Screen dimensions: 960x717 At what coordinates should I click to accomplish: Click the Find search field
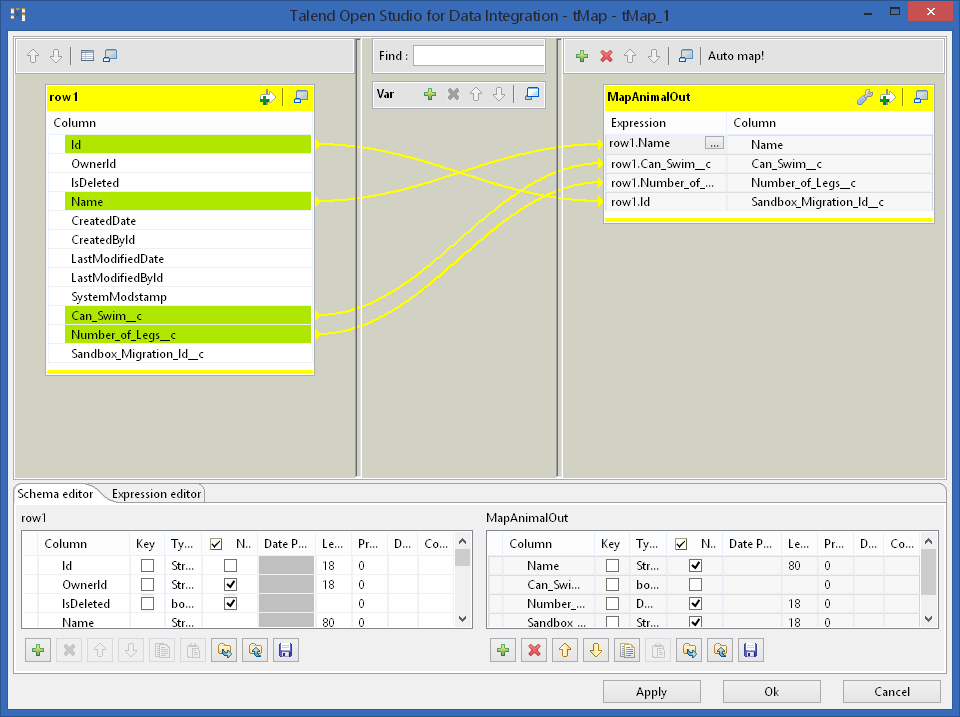point(478,56)
